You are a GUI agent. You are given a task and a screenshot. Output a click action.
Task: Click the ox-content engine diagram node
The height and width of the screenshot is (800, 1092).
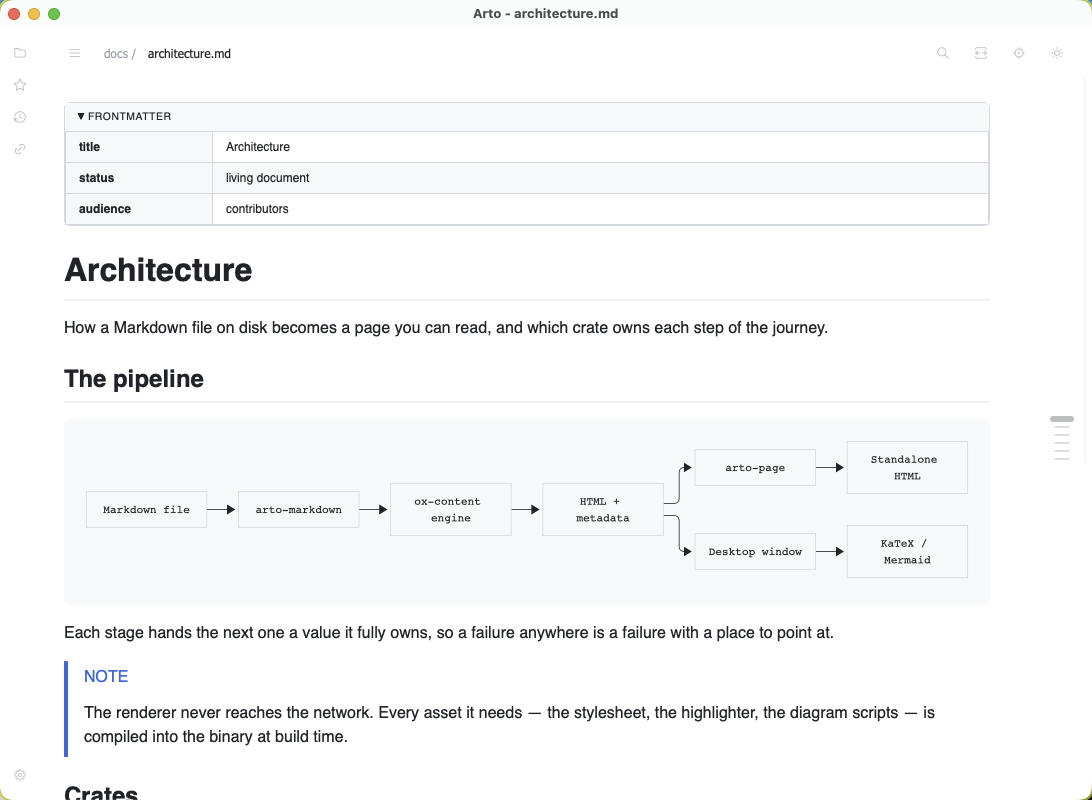[451, 510]
